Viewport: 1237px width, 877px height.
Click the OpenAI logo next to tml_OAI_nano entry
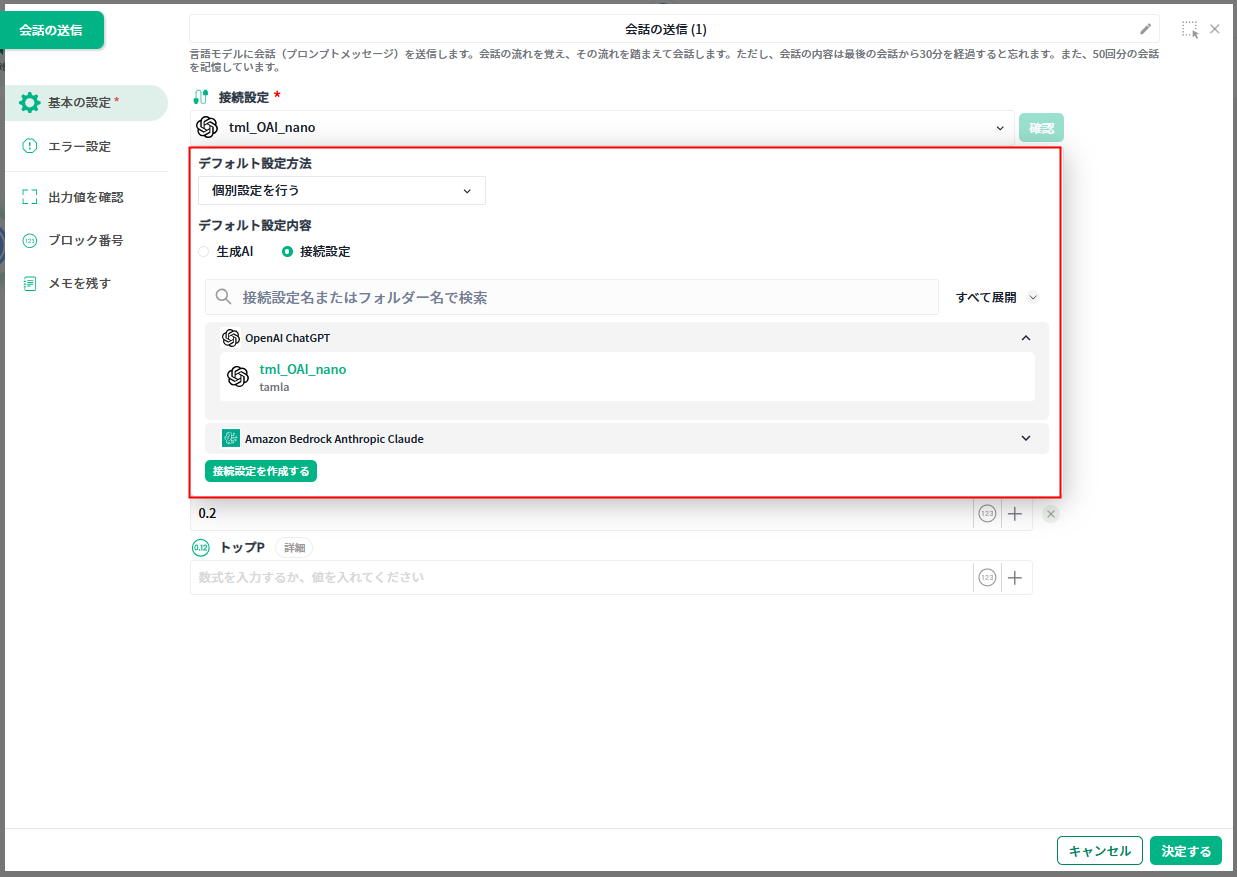[x=238, y=377]
